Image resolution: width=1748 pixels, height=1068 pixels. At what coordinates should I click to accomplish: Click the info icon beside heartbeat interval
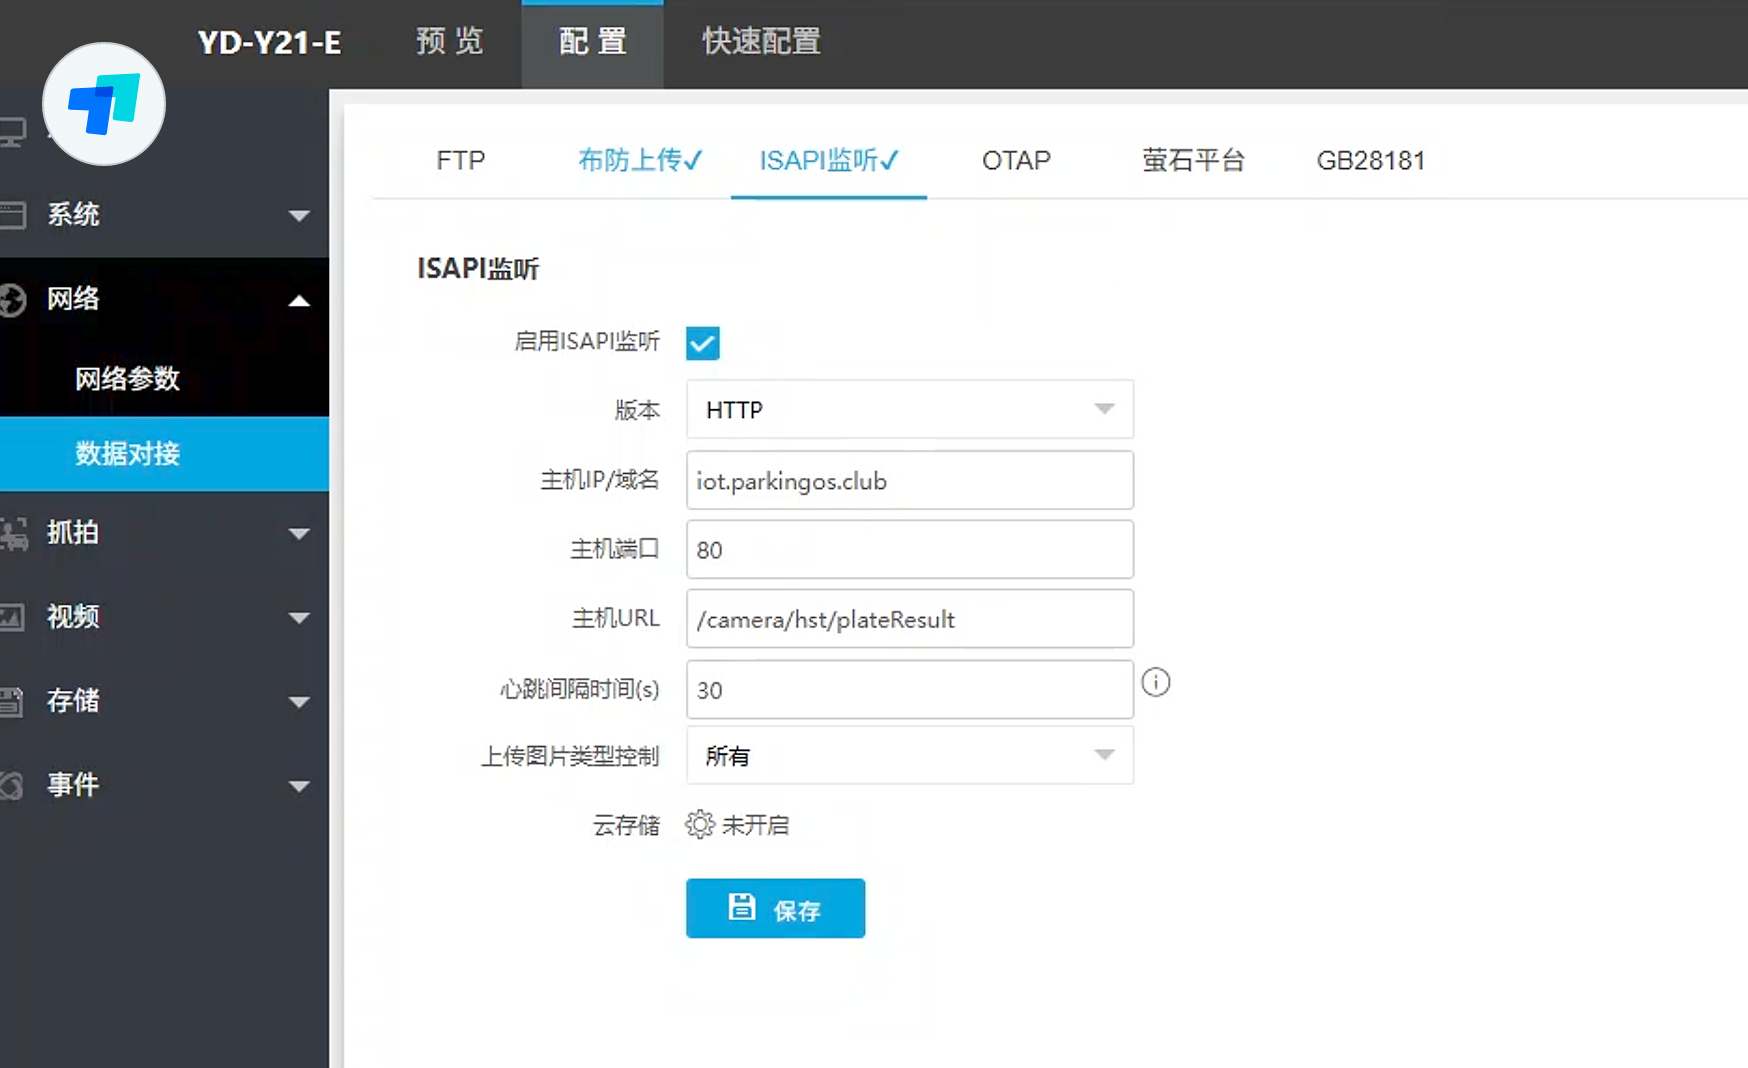[x=1155, y=682]
